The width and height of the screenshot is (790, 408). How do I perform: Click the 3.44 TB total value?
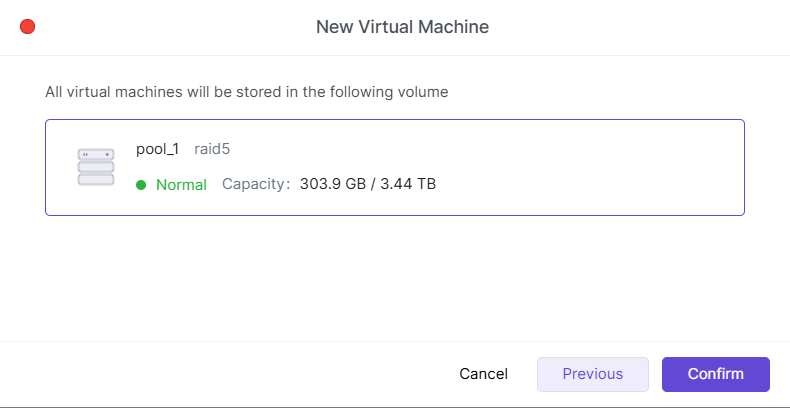coord(414,184)
